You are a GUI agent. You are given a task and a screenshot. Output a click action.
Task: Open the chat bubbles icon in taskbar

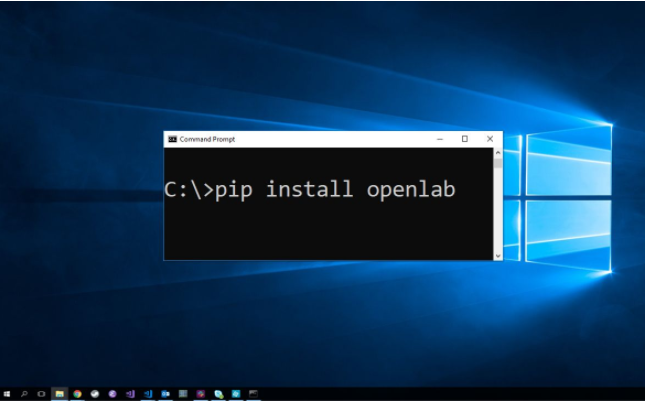[x=218, y=394]
